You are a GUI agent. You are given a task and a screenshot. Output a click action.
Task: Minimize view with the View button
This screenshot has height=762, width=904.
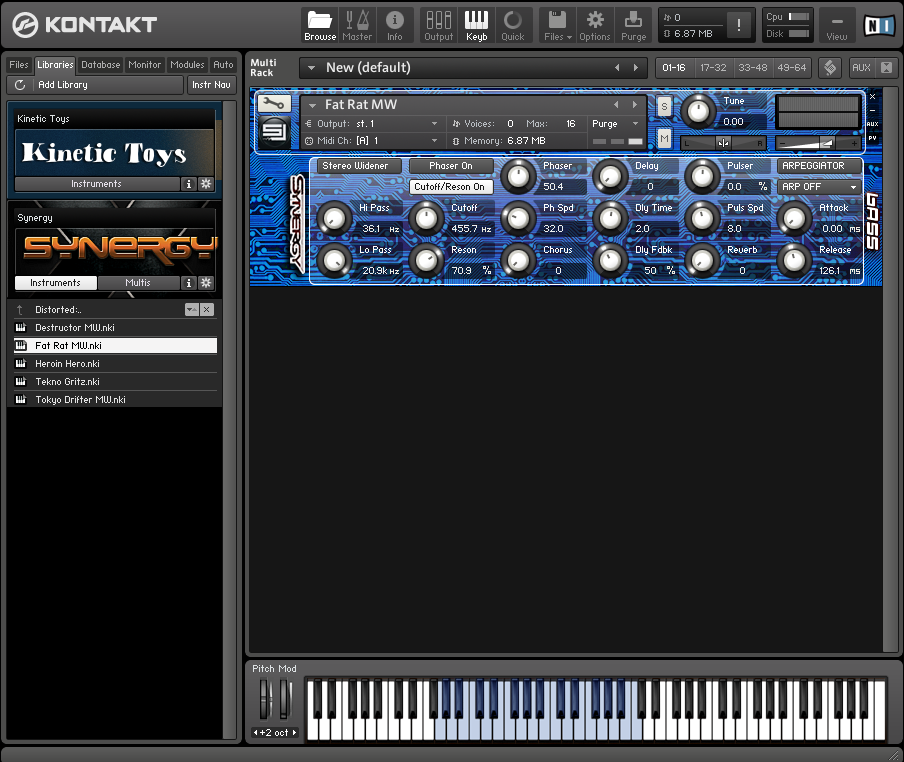837,25
